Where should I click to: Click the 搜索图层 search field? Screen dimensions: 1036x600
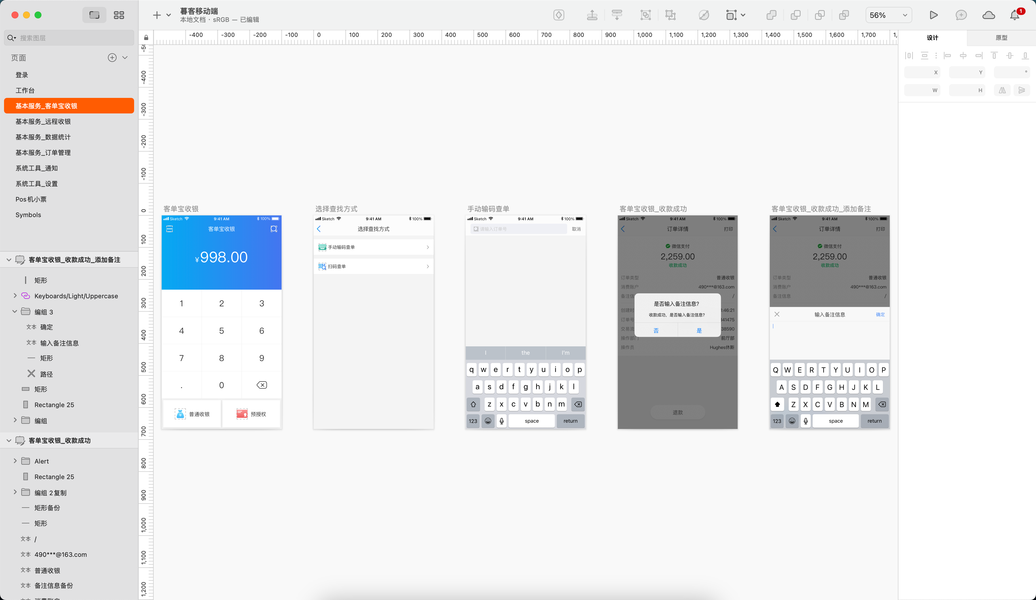pos(69,38)
